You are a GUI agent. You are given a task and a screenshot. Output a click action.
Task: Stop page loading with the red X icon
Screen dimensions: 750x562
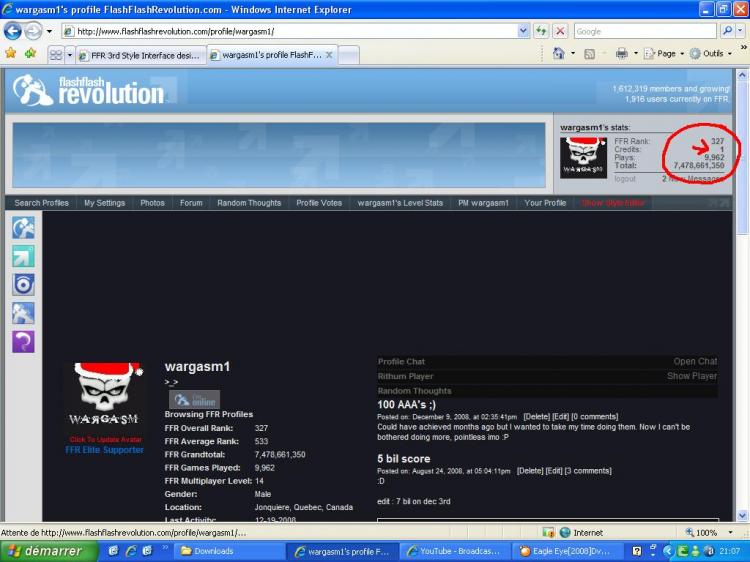click(560, 31)
